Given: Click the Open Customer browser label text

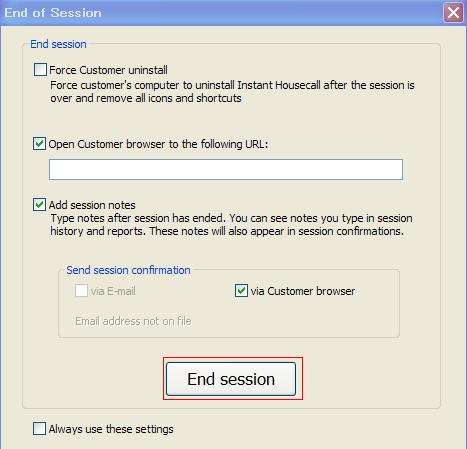Looking at the screenshot, I should coord(158,144).
